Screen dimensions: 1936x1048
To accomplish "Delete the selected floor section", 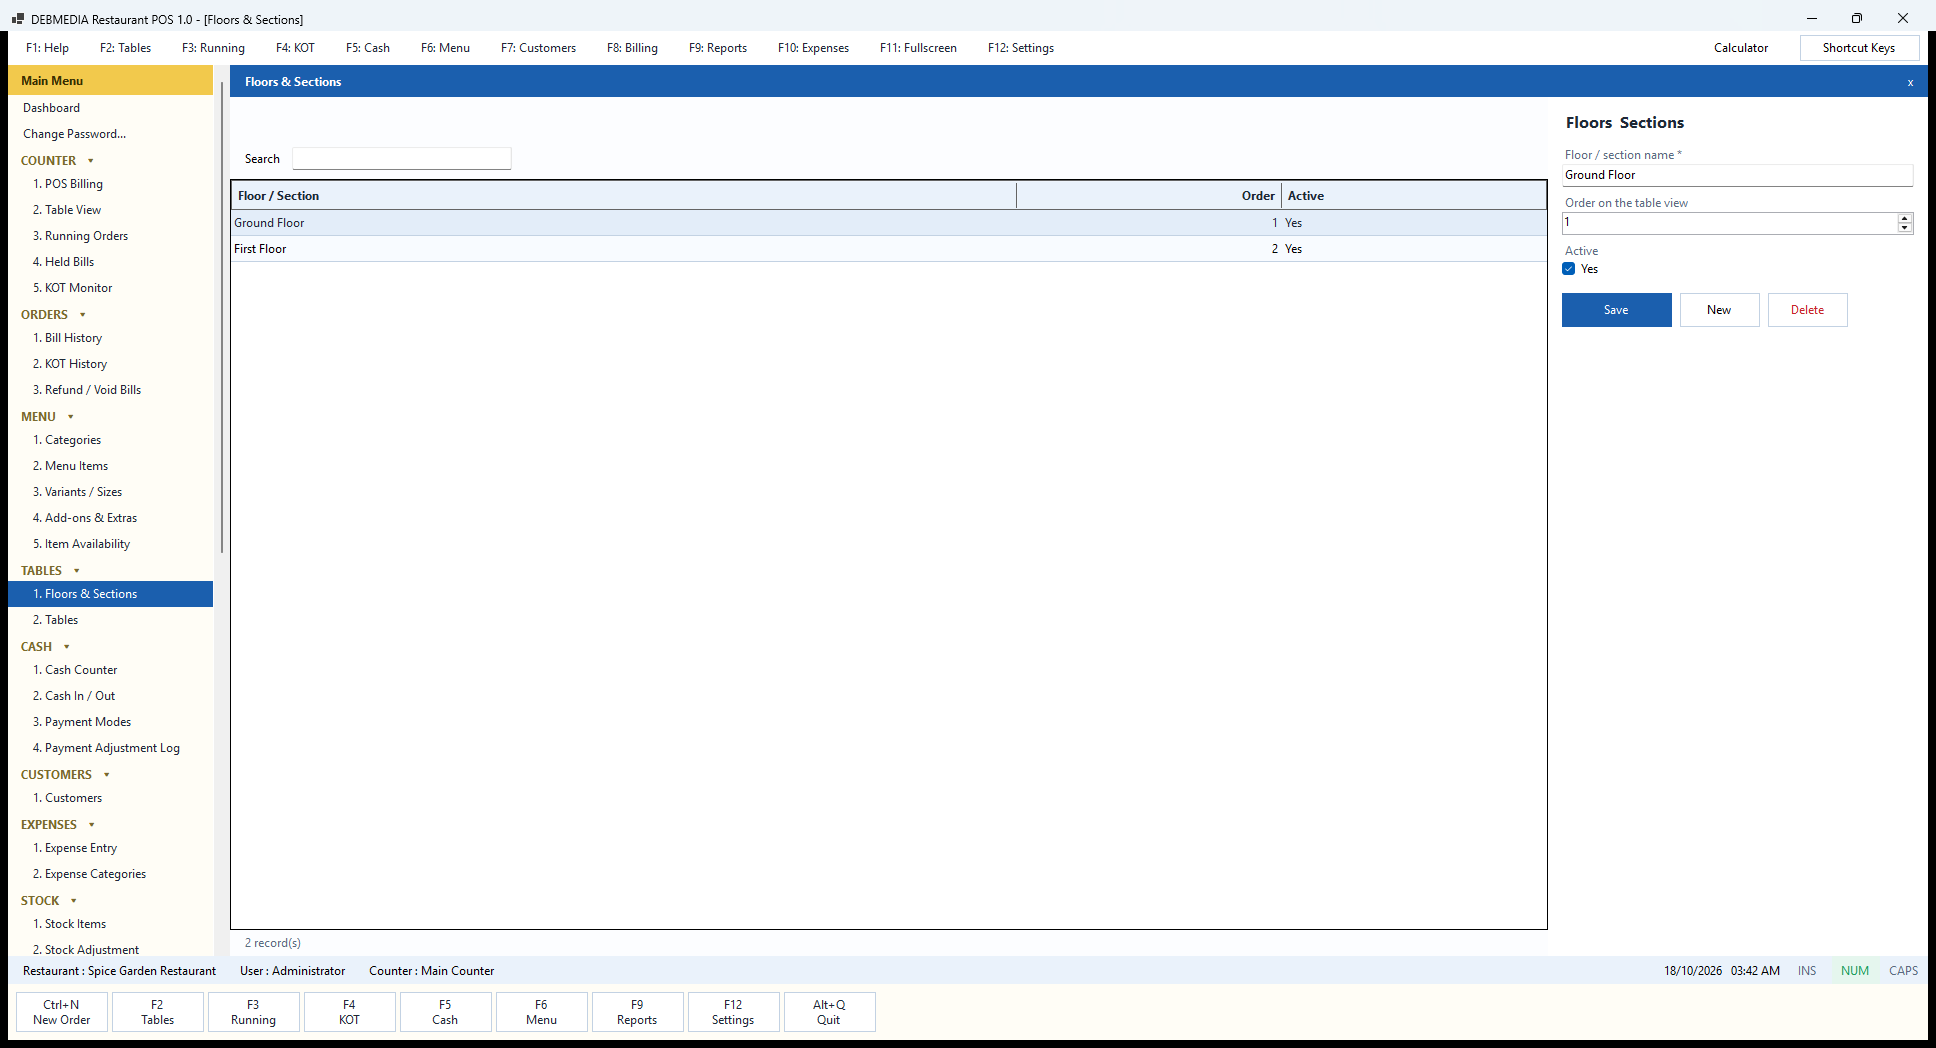I will [x=1808, y=310].
